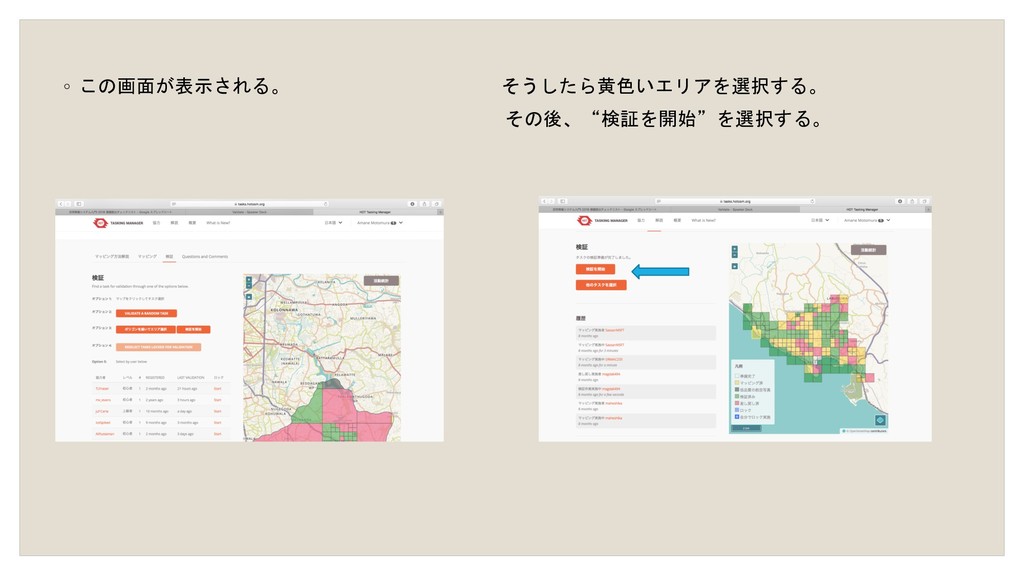Click the reload icon in right screenshot's address bar
Screen dimensions: 1024x576
pyautogui.click(x=812, y=201)
